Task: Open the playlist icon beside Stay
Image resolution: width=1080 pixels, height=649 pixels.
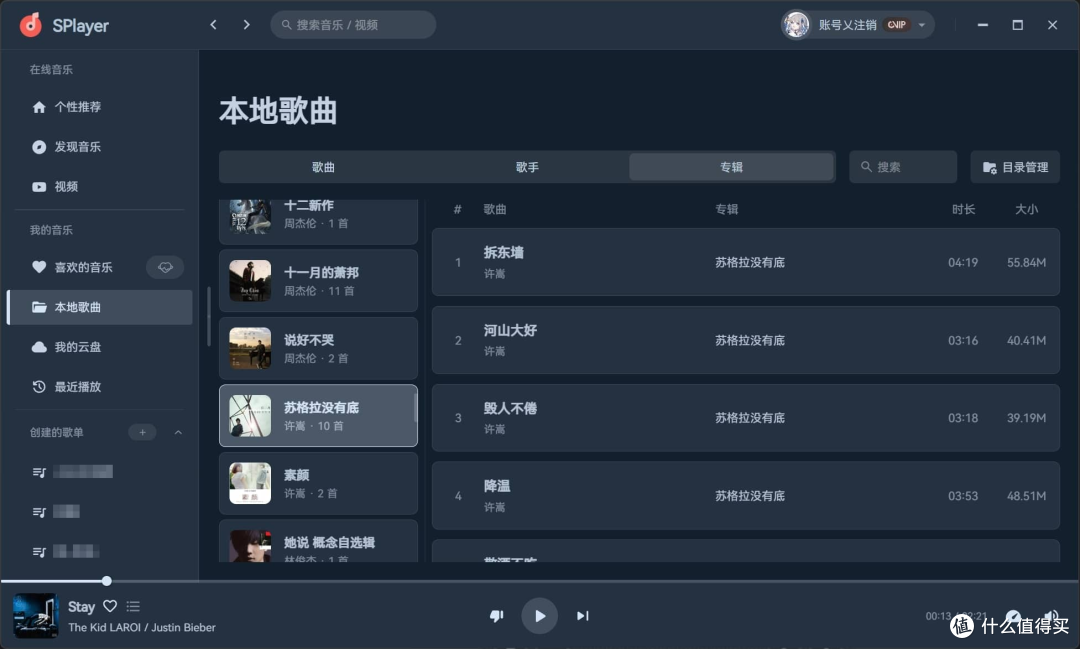Action: coord(134,606)
